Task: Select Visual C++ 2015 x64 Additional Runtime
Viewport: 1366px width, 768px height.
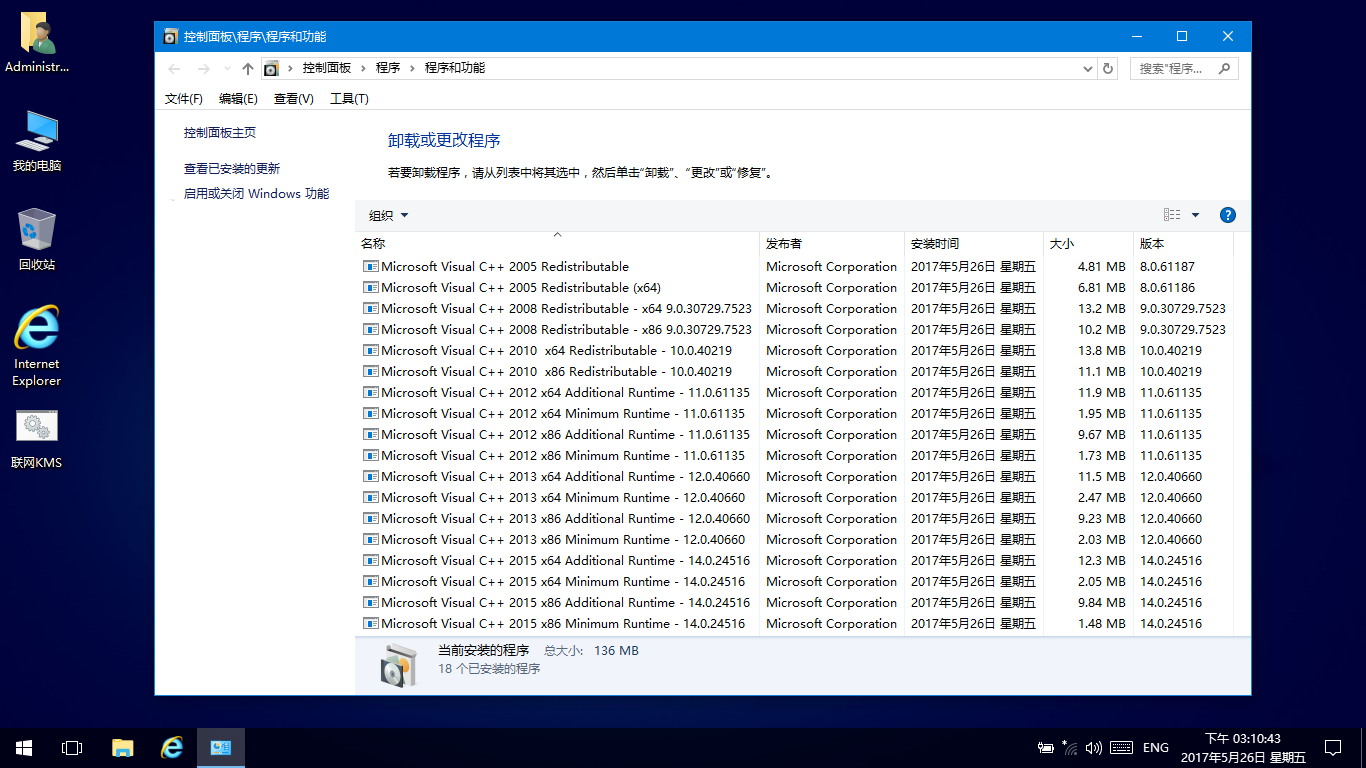Action: pyautogui.click(x=796, y=561)
